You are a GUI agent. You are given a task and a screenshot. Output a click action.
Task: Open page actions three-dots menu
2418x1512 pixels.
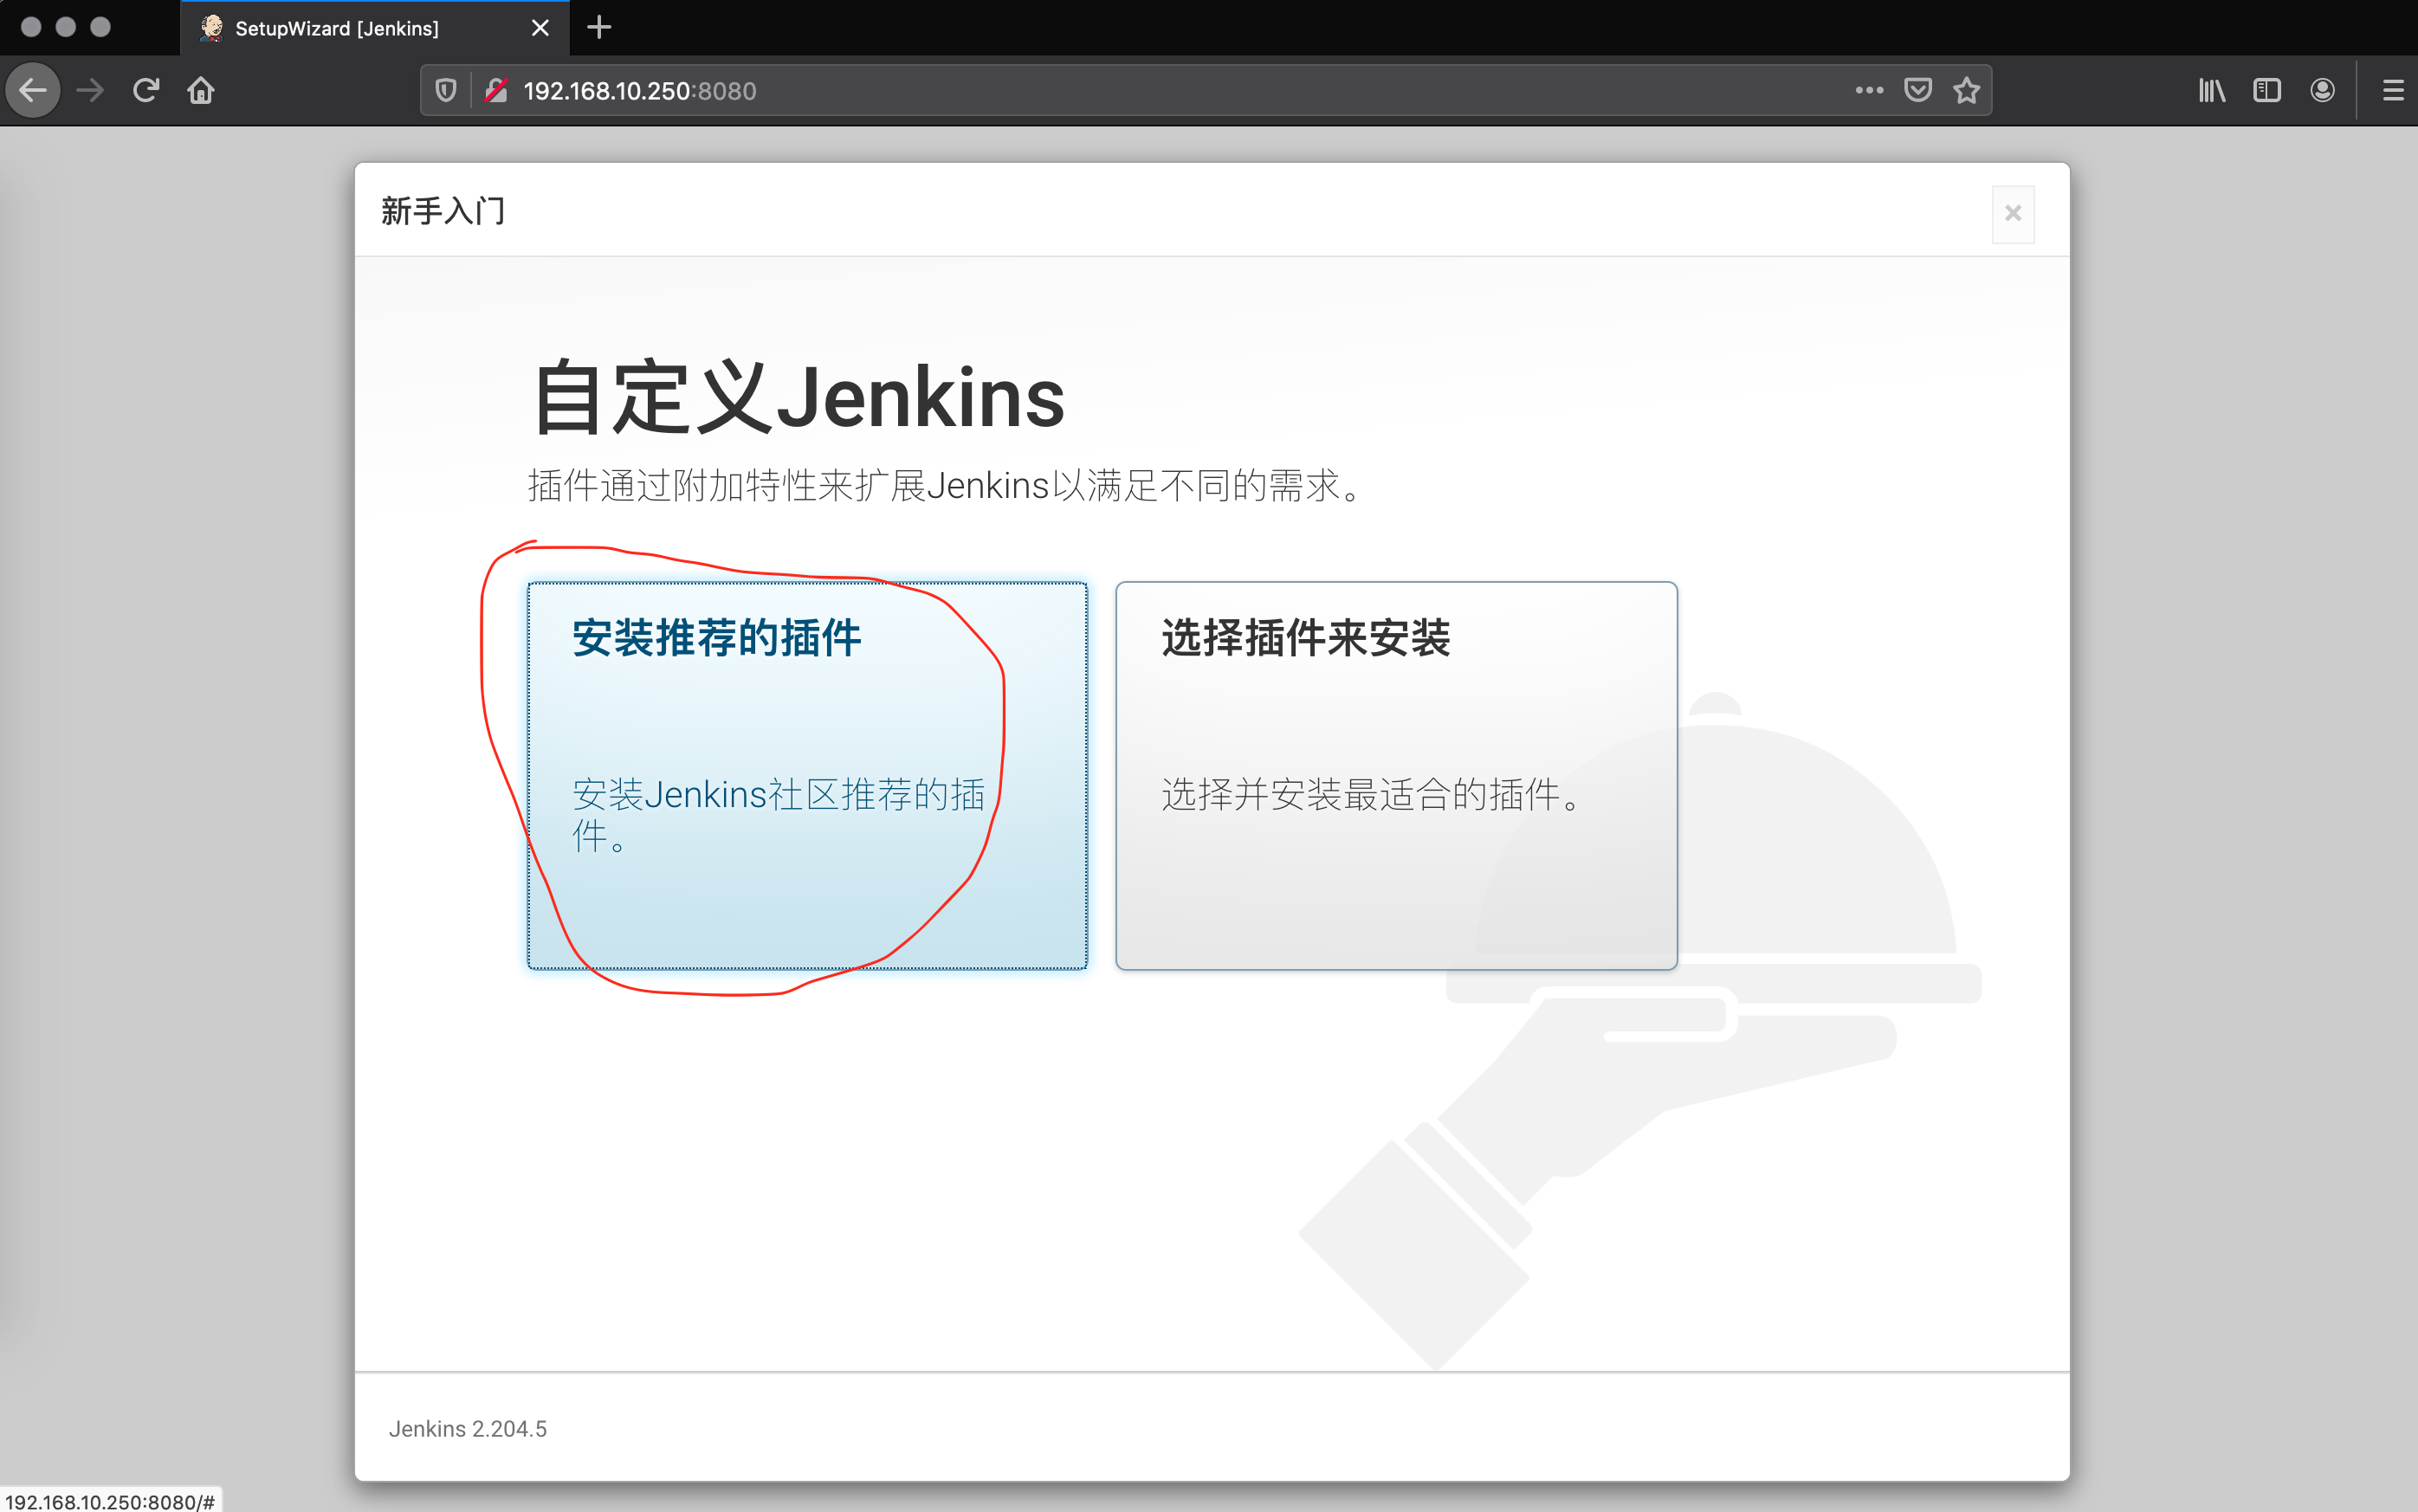[x=1869, y=91]
